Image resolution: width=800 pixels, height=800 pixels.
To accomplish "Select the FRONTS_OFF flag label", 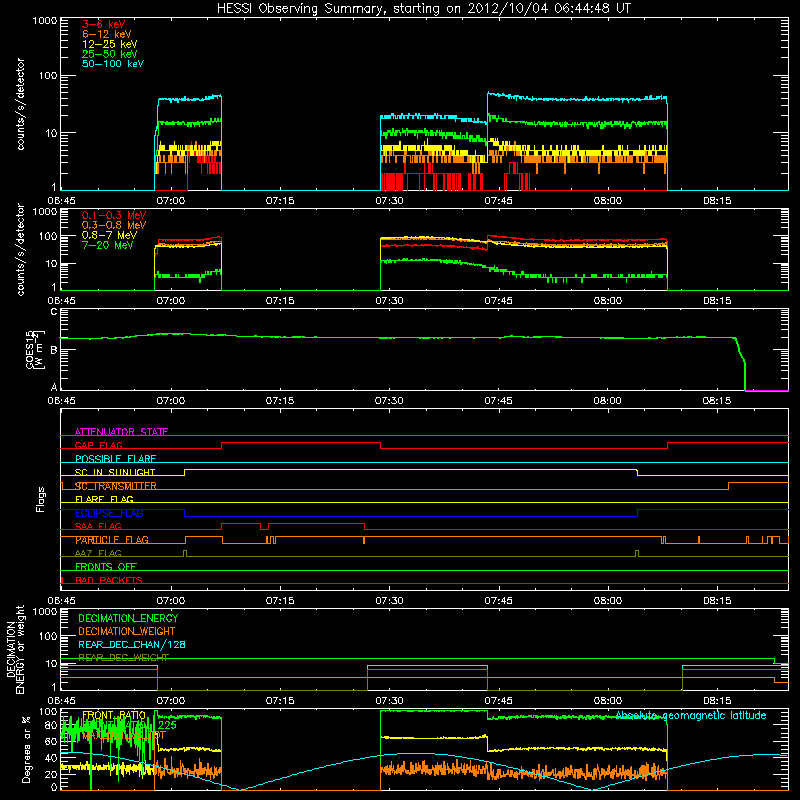I will tap(106, 566).
